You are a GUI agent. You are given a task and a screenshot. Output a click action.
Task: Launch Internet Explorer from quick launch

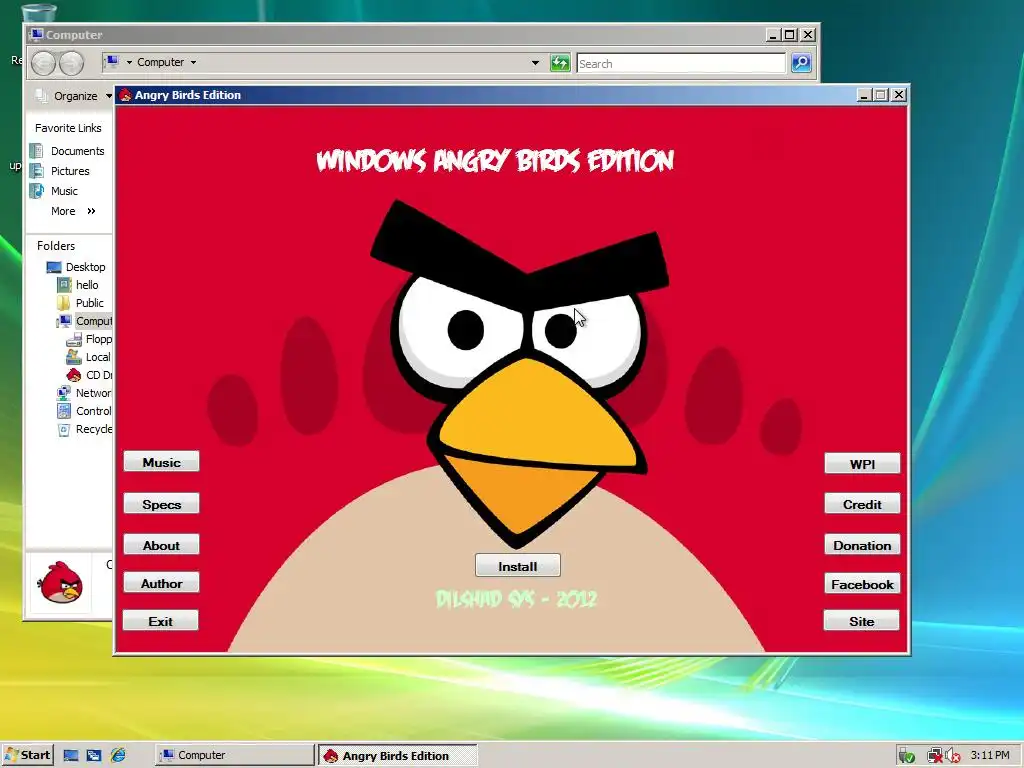118,755
